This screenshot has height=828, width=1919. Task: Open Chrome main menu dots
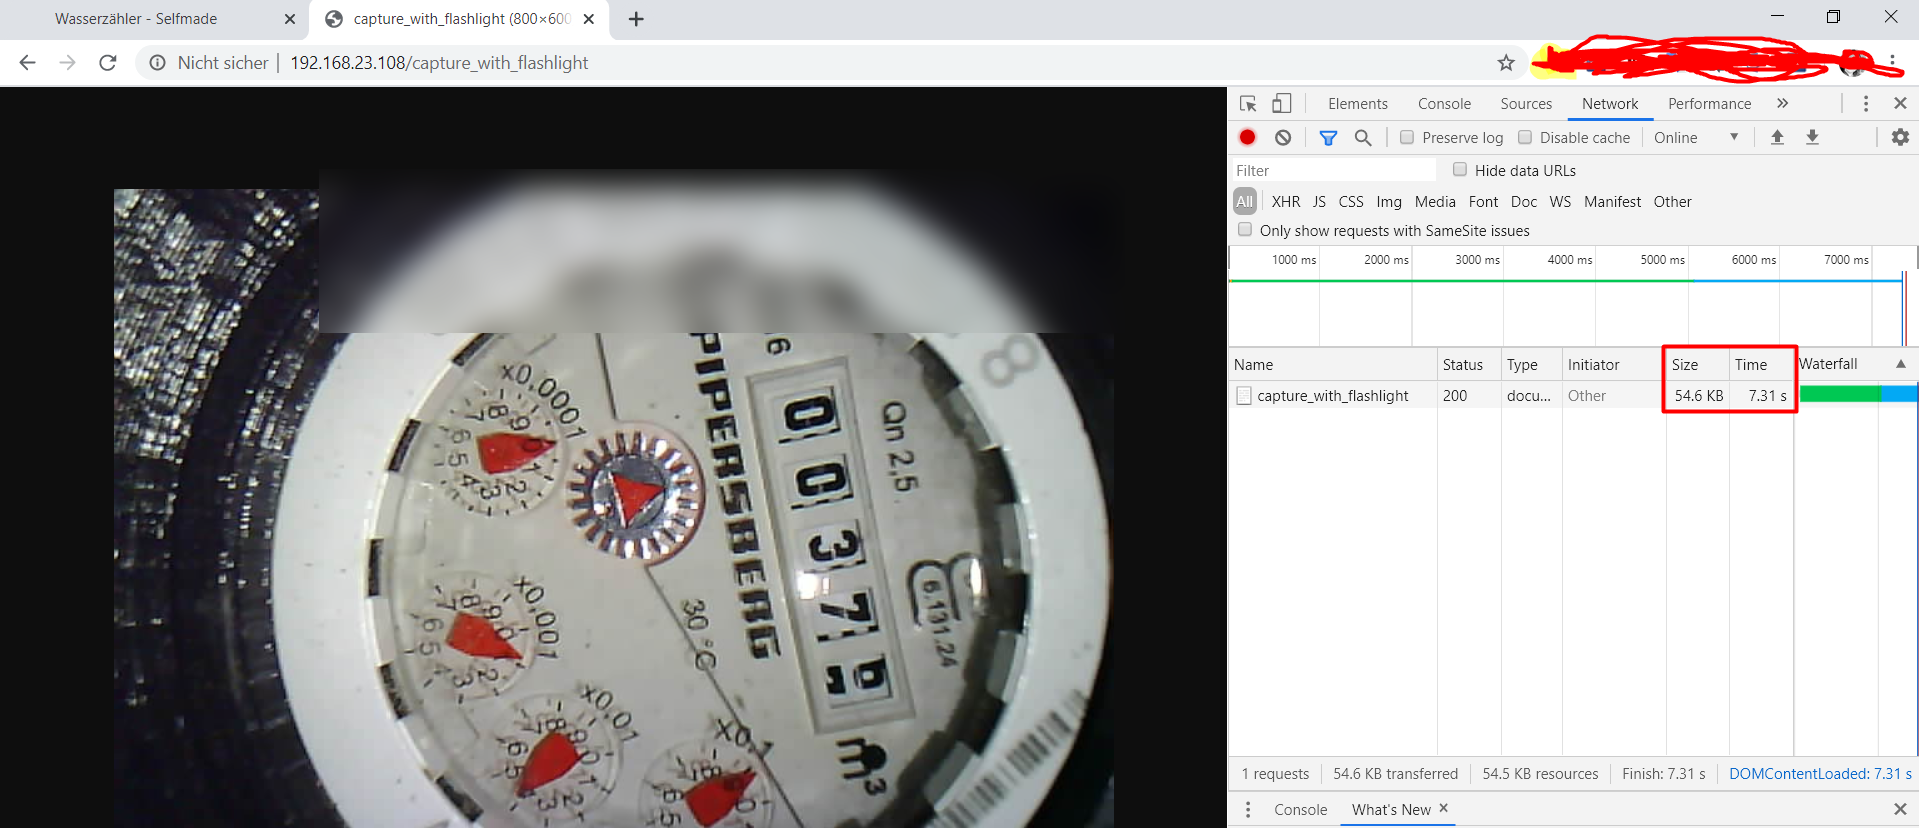(x=1893, y=62)
